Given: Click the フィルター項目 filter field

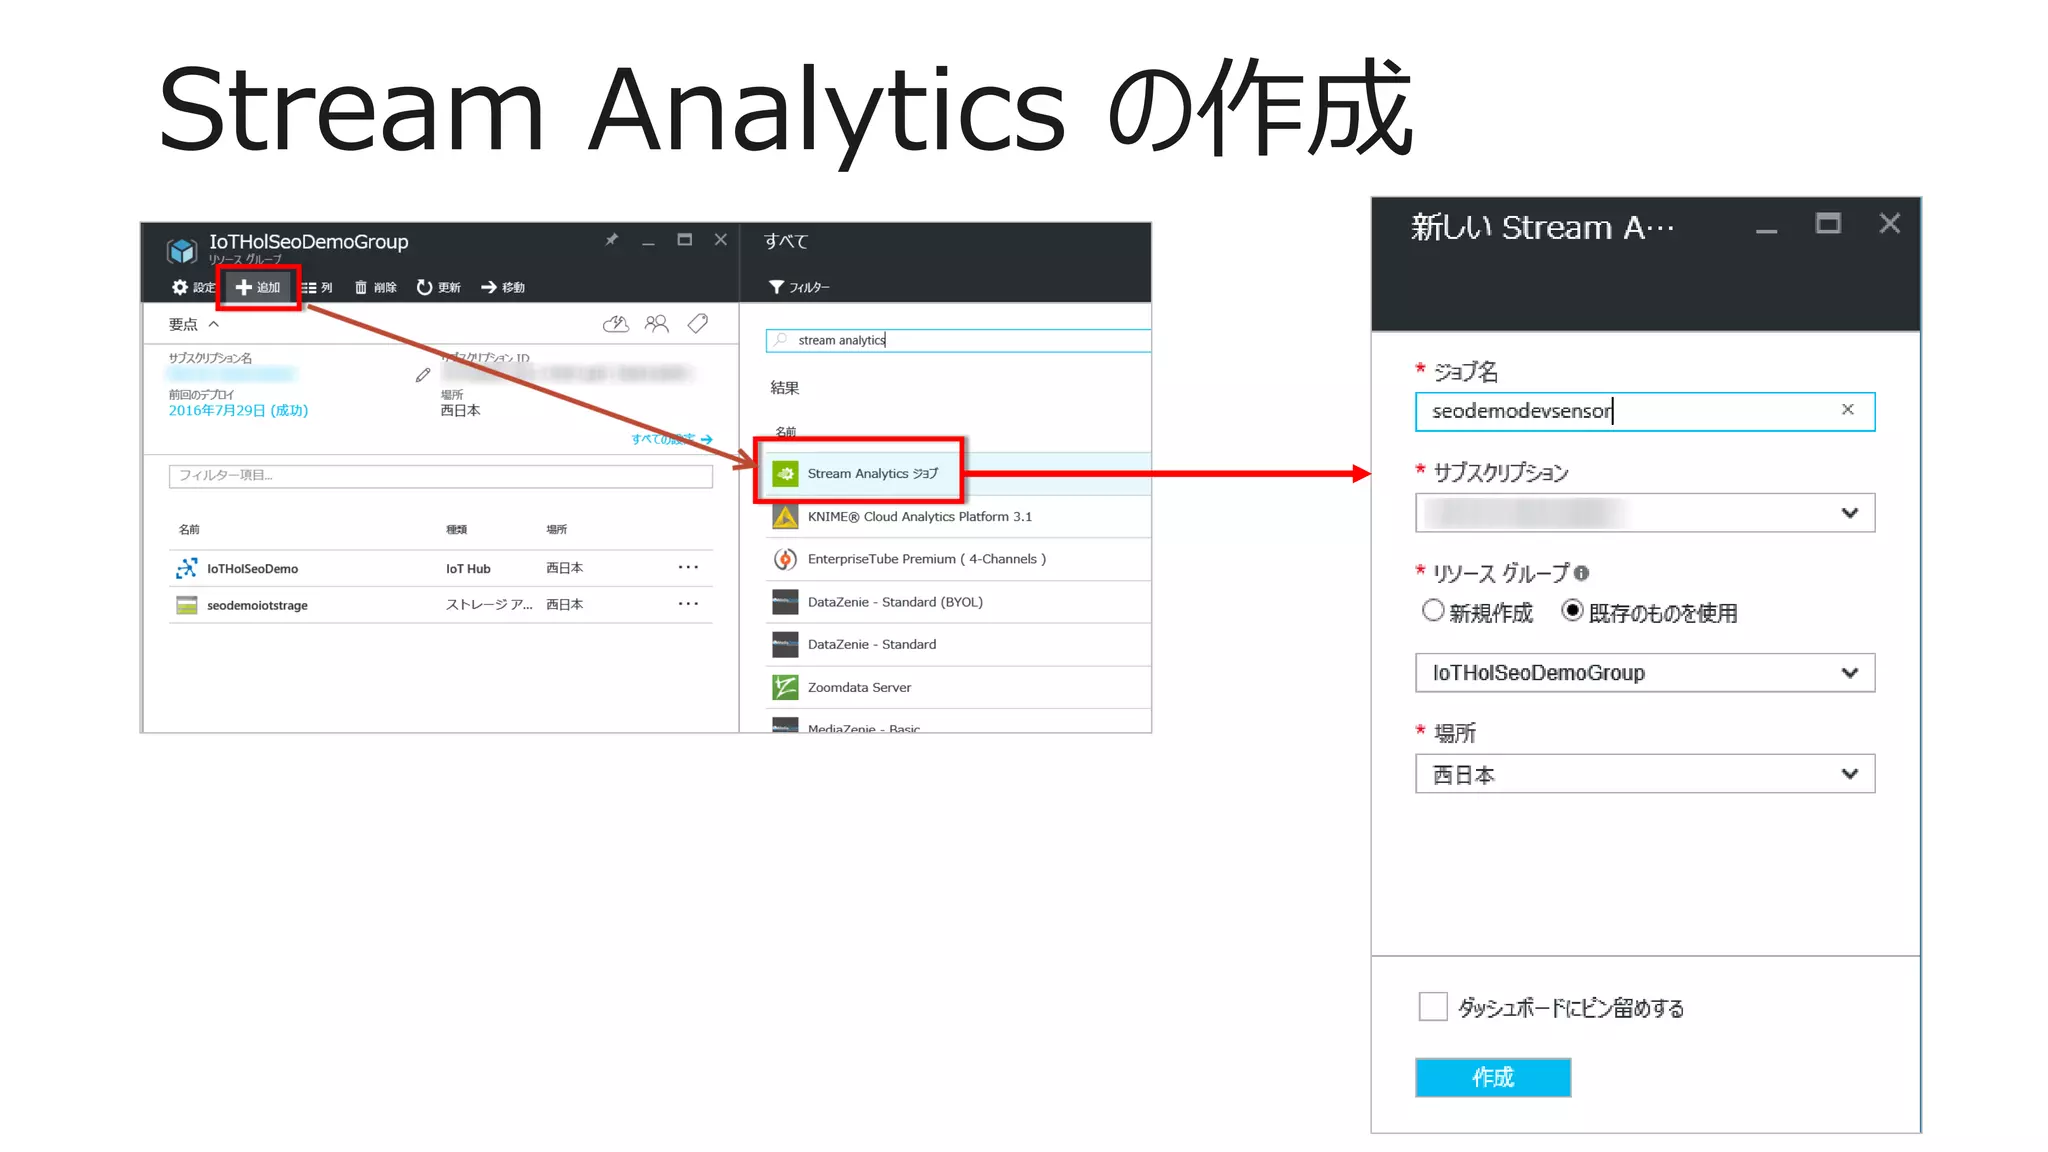Looking at the screenshot, I should point(441,475).
